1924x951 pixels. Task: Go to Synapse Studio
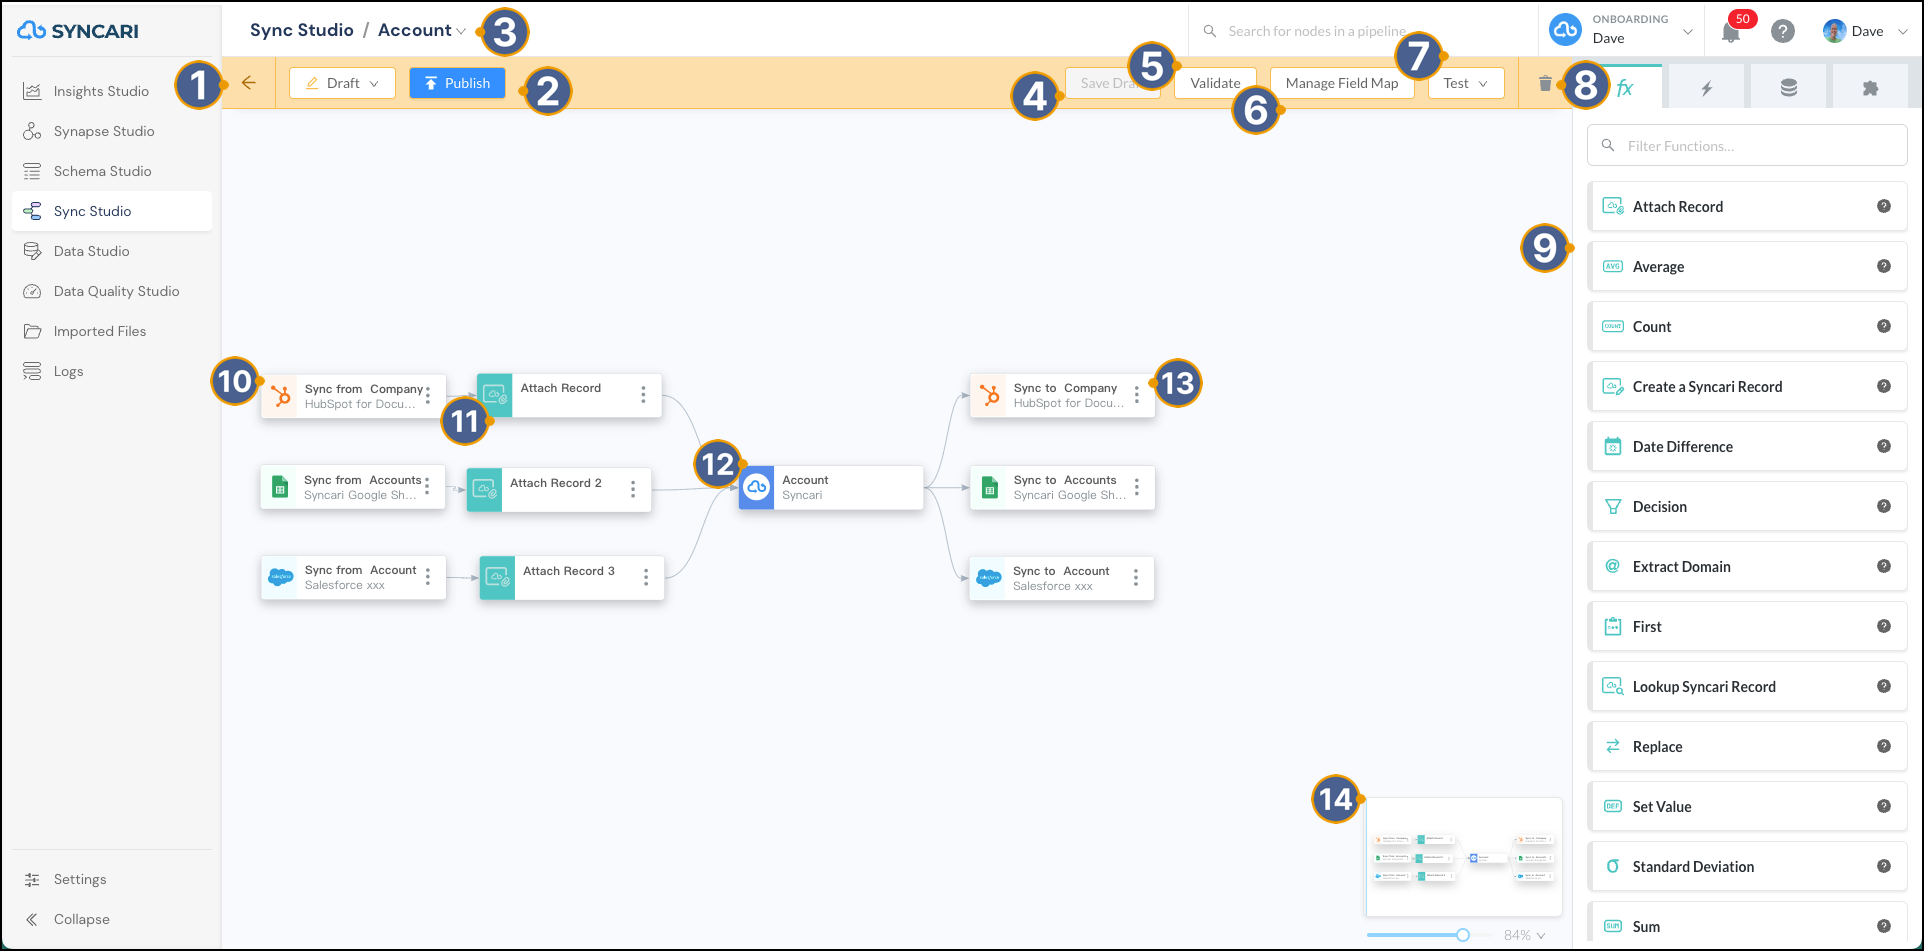(x=112, y=131)
